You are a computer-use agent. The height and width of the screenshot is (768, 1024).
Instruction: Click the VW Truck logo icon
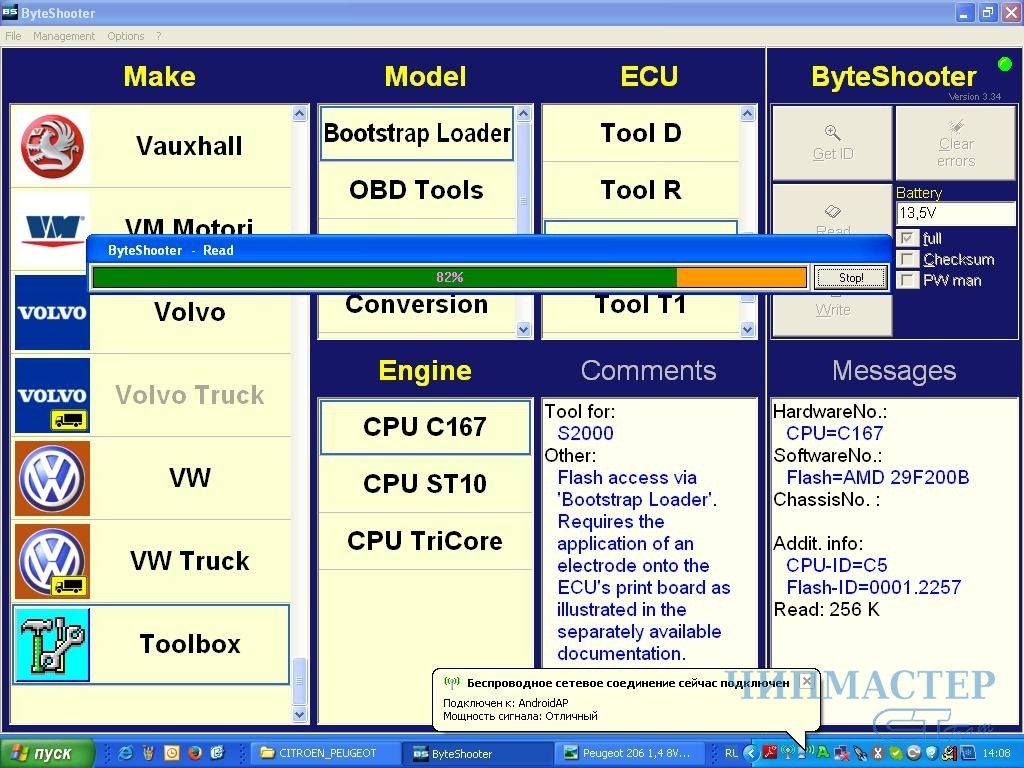(52, 561)
